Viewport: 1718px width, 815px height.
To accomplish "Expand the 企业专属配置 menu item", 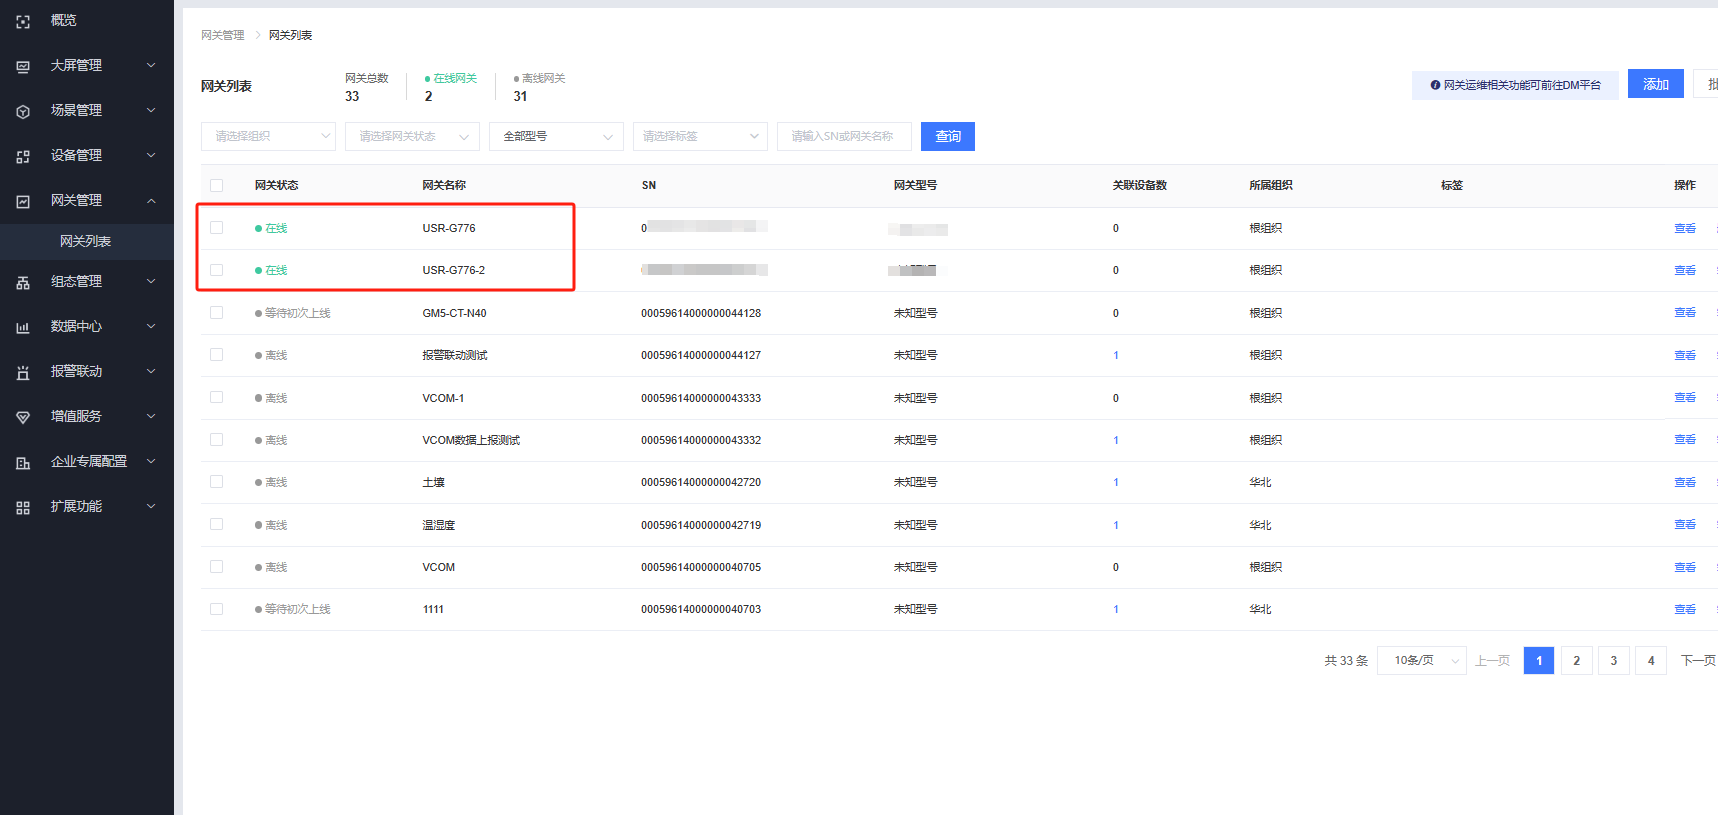I will [x=88, y=461].
